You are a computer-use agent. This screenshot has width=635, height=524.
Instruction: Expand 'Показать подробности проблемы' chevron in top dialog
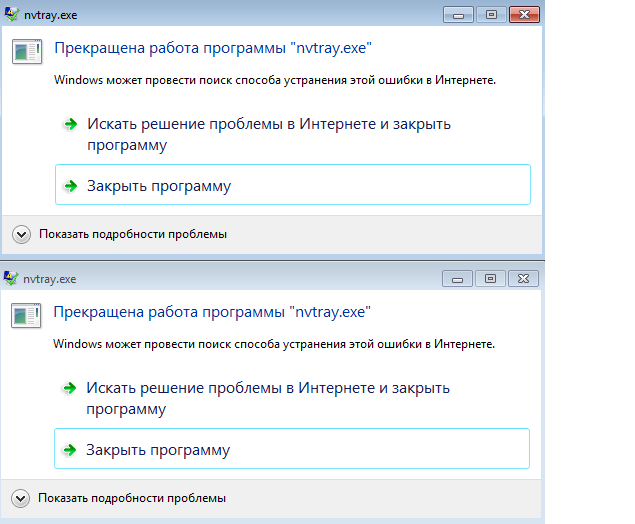[21, 234]
